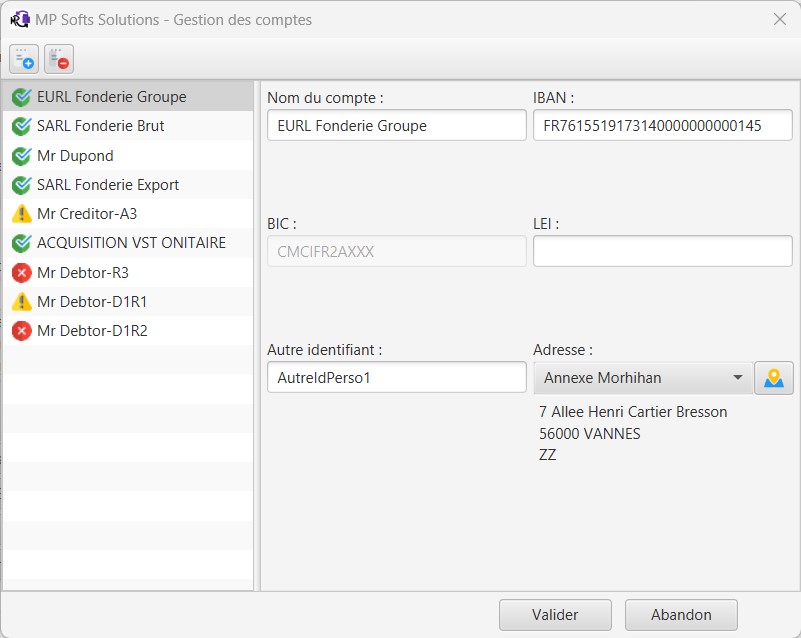This screenshot has height=638, width=801.
Task: Click the empty LEI input field
Action: click(663, 251)
